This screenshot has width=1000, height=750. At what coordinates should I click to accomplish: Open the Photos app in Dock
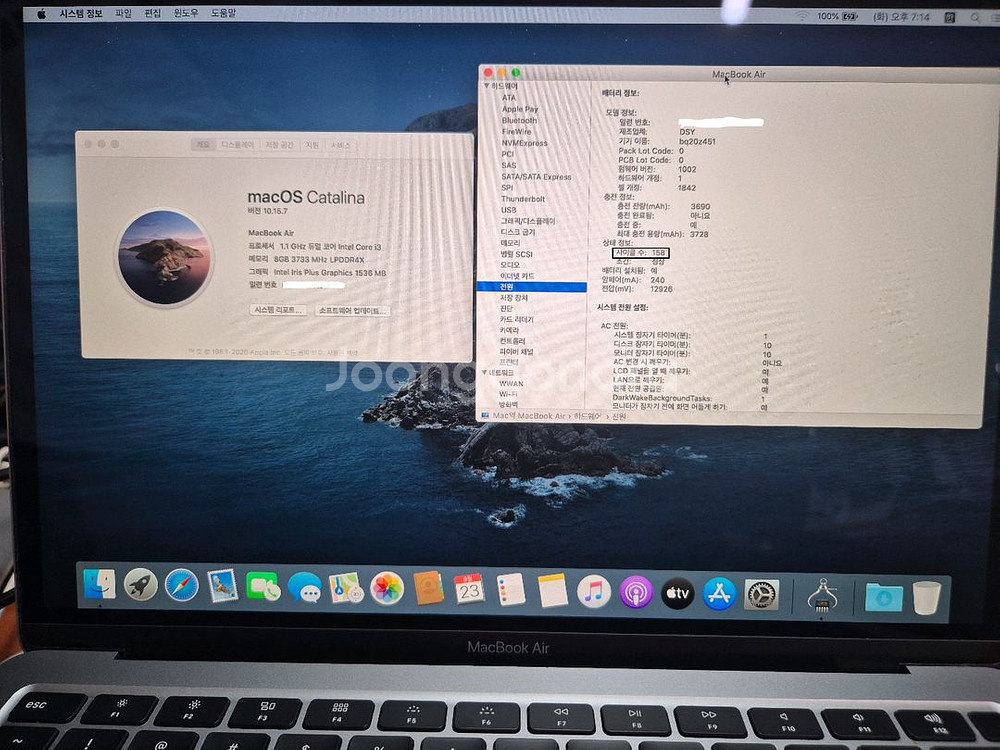point(387,588)
